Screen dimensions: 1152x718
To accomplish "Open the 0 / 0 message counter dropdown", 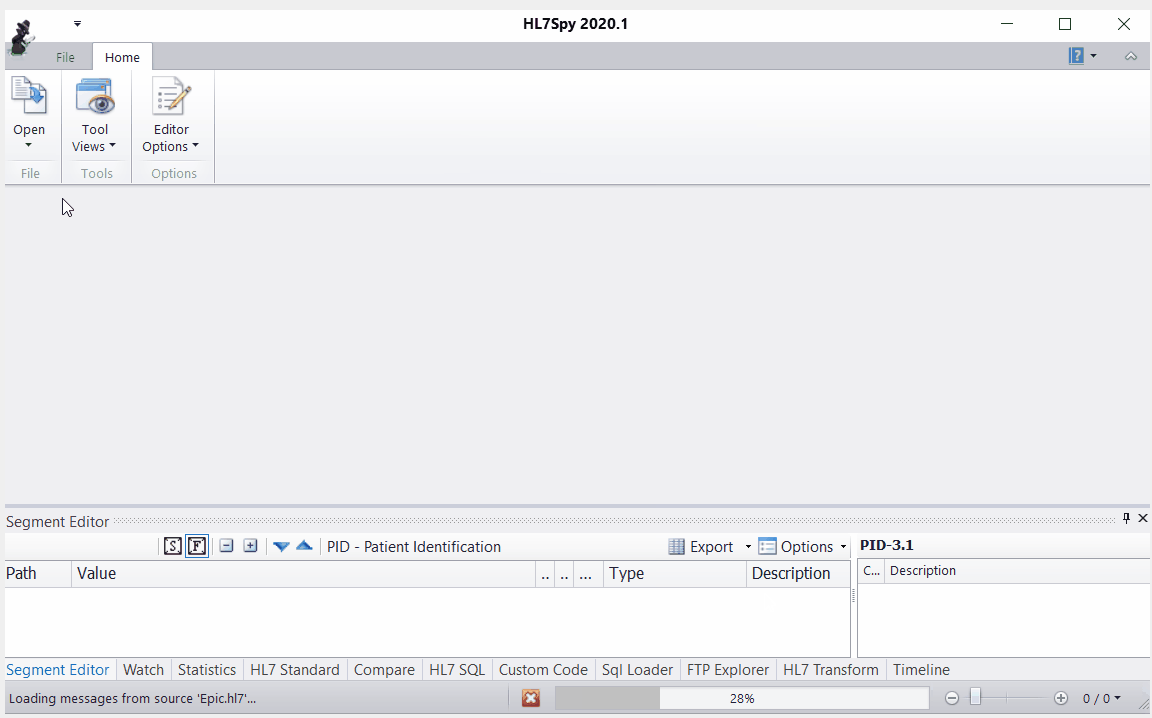I will [1101, 698].
